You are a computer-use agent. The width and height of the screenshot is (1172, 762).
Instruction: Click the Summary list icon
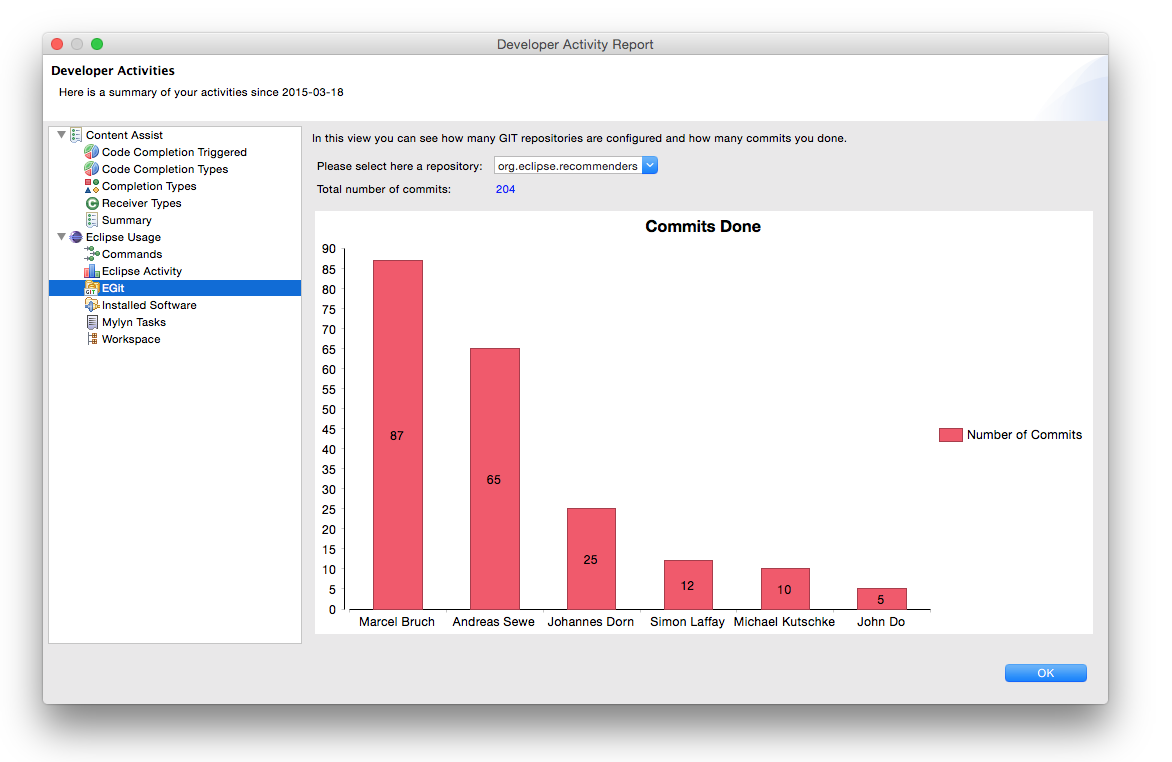pos(91,220)
